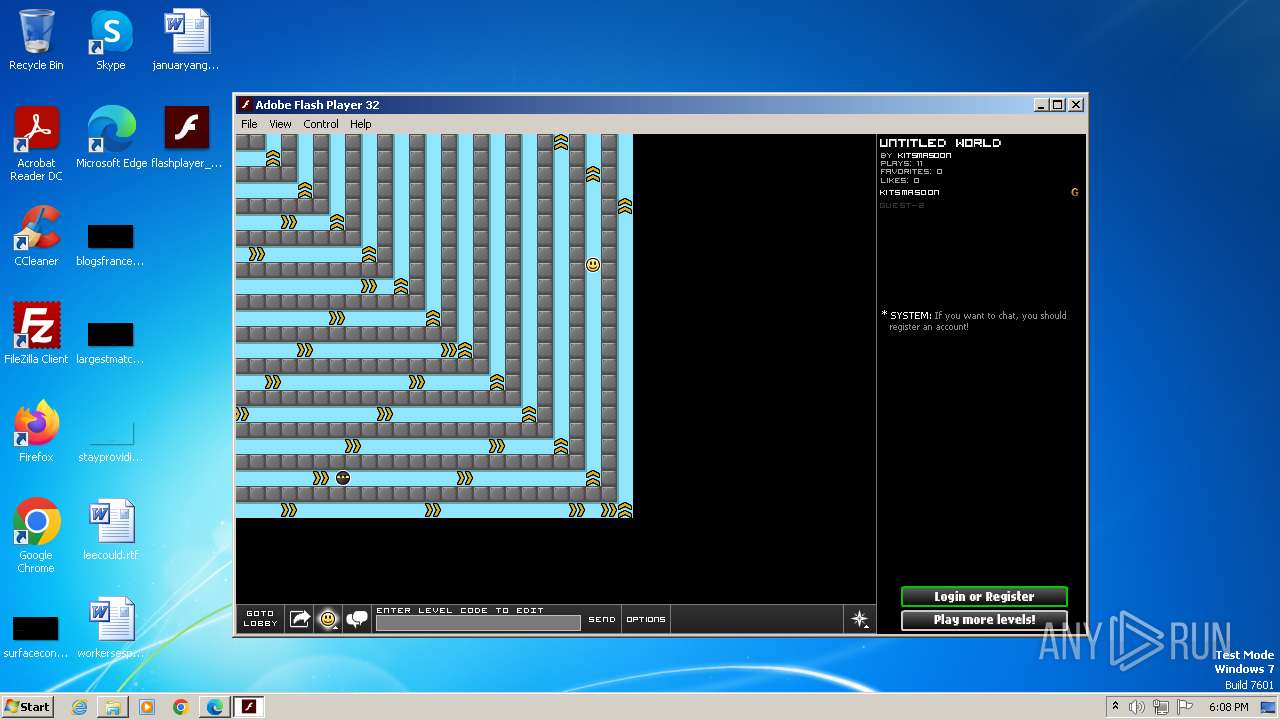This screenshot has width=1280, height=720.
Task: Open Skype desktop shortcut
Action: click(x=110, y=41)
